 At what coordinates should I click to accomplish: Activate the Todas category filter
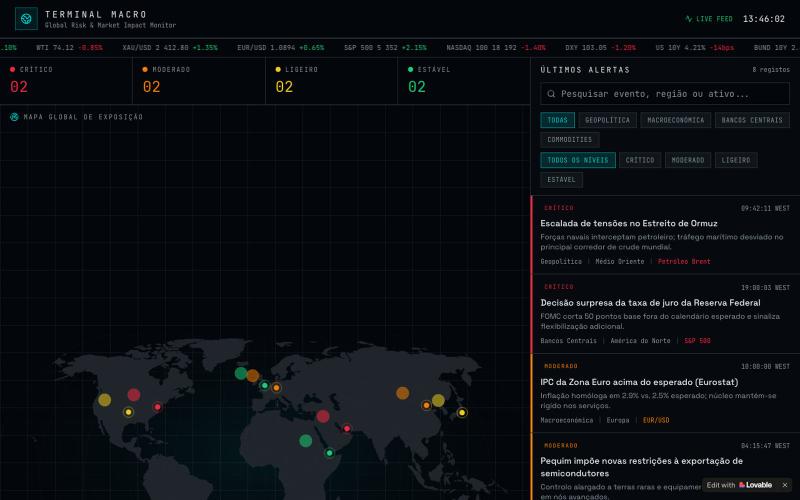pos(557,120)
